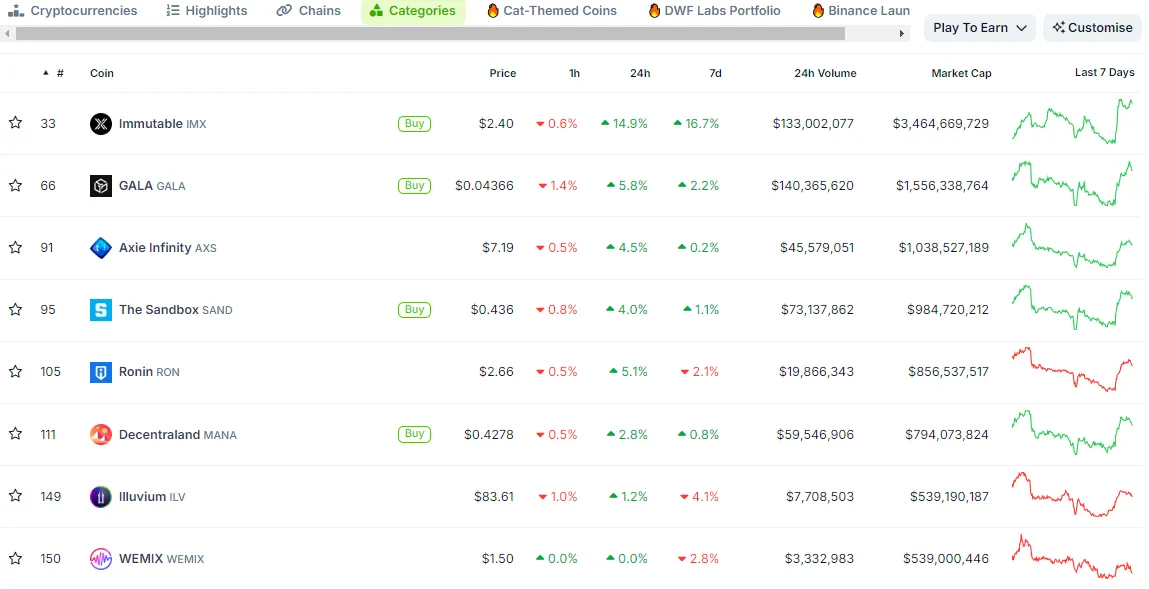The image size is (1149, 589).
Task: Open Cat-Themed Coins tab
Action: [552, 11]
